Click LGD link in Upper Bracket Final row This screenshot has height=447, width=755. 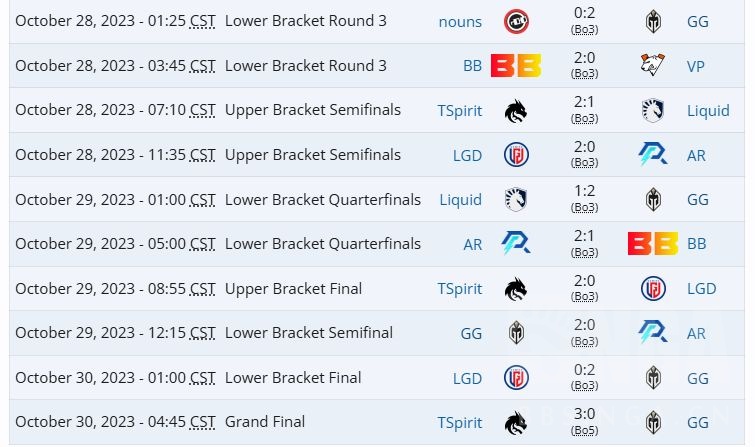pos(701,288)
